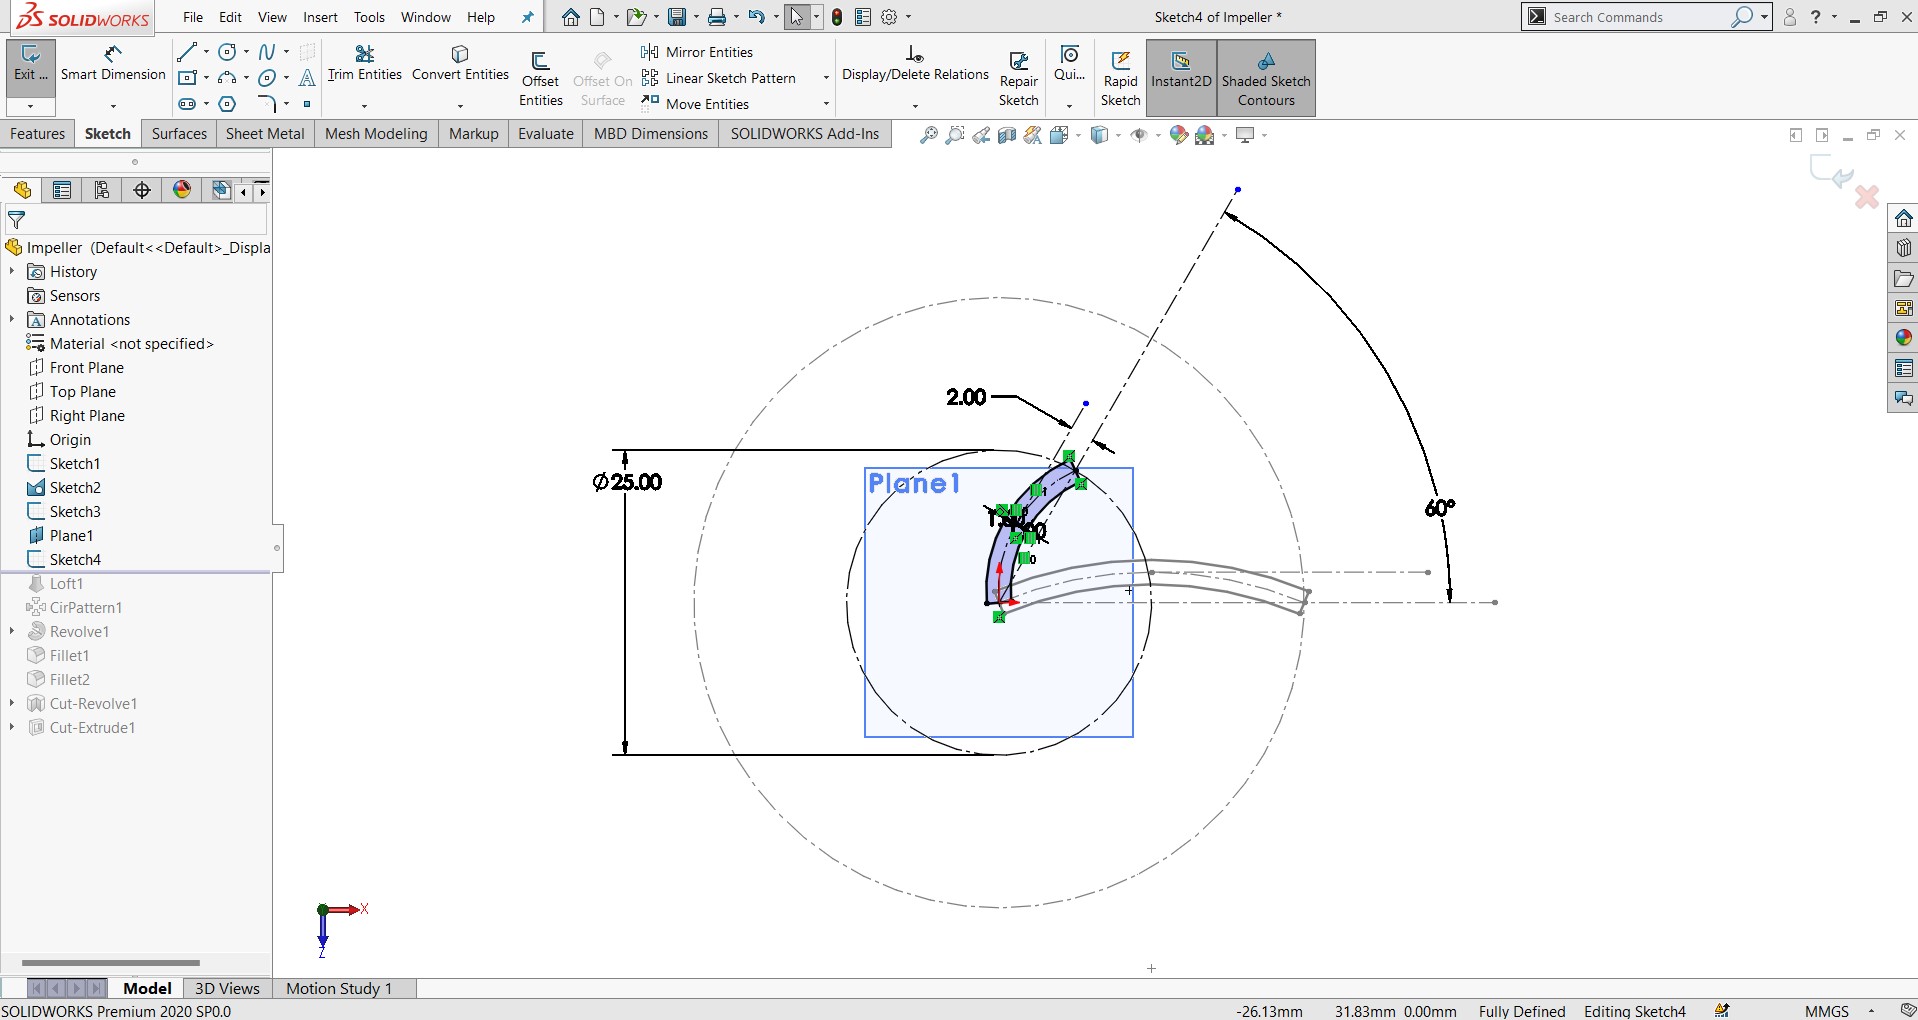Viewport: 1918px width, 1020px height.
Task: Select the Corner Rectangle tool
Action: (x=187, y=78)
